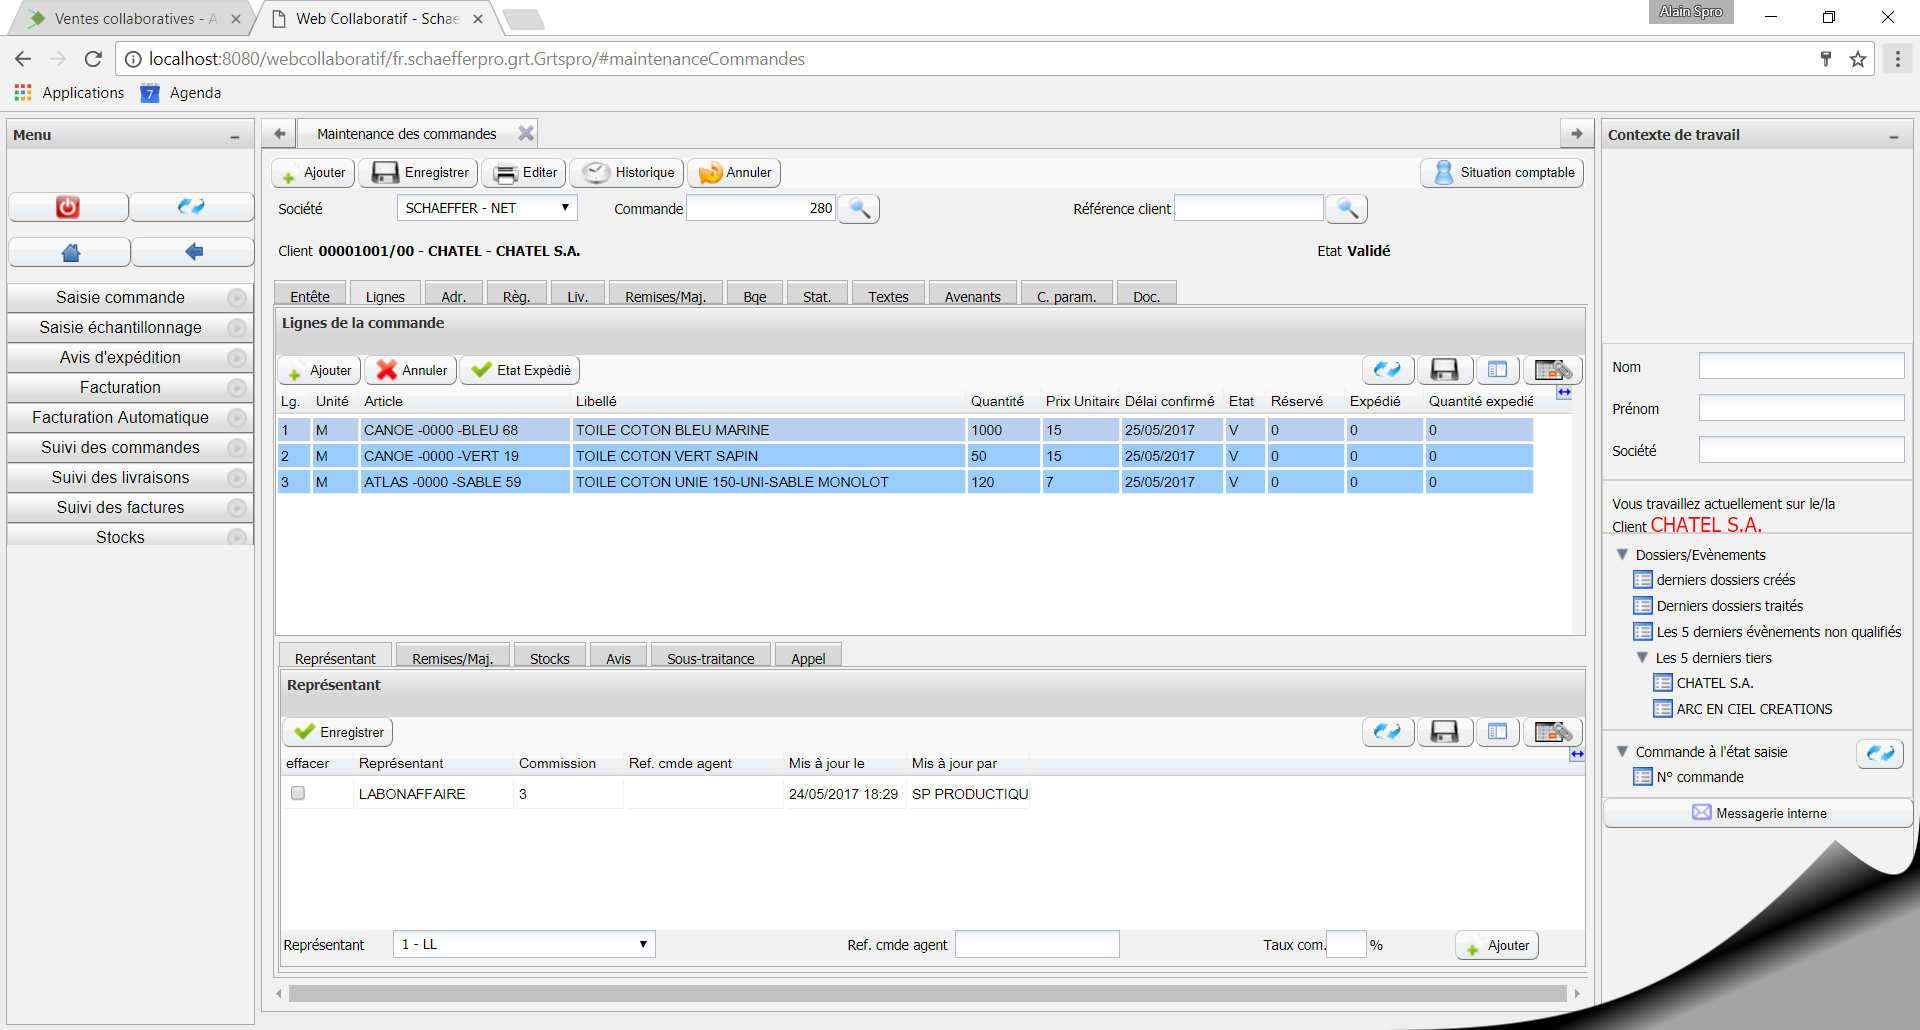Click the Situation comptable button
The height and width of the screenshot is (1030, 1920).
pos(1500,172)
